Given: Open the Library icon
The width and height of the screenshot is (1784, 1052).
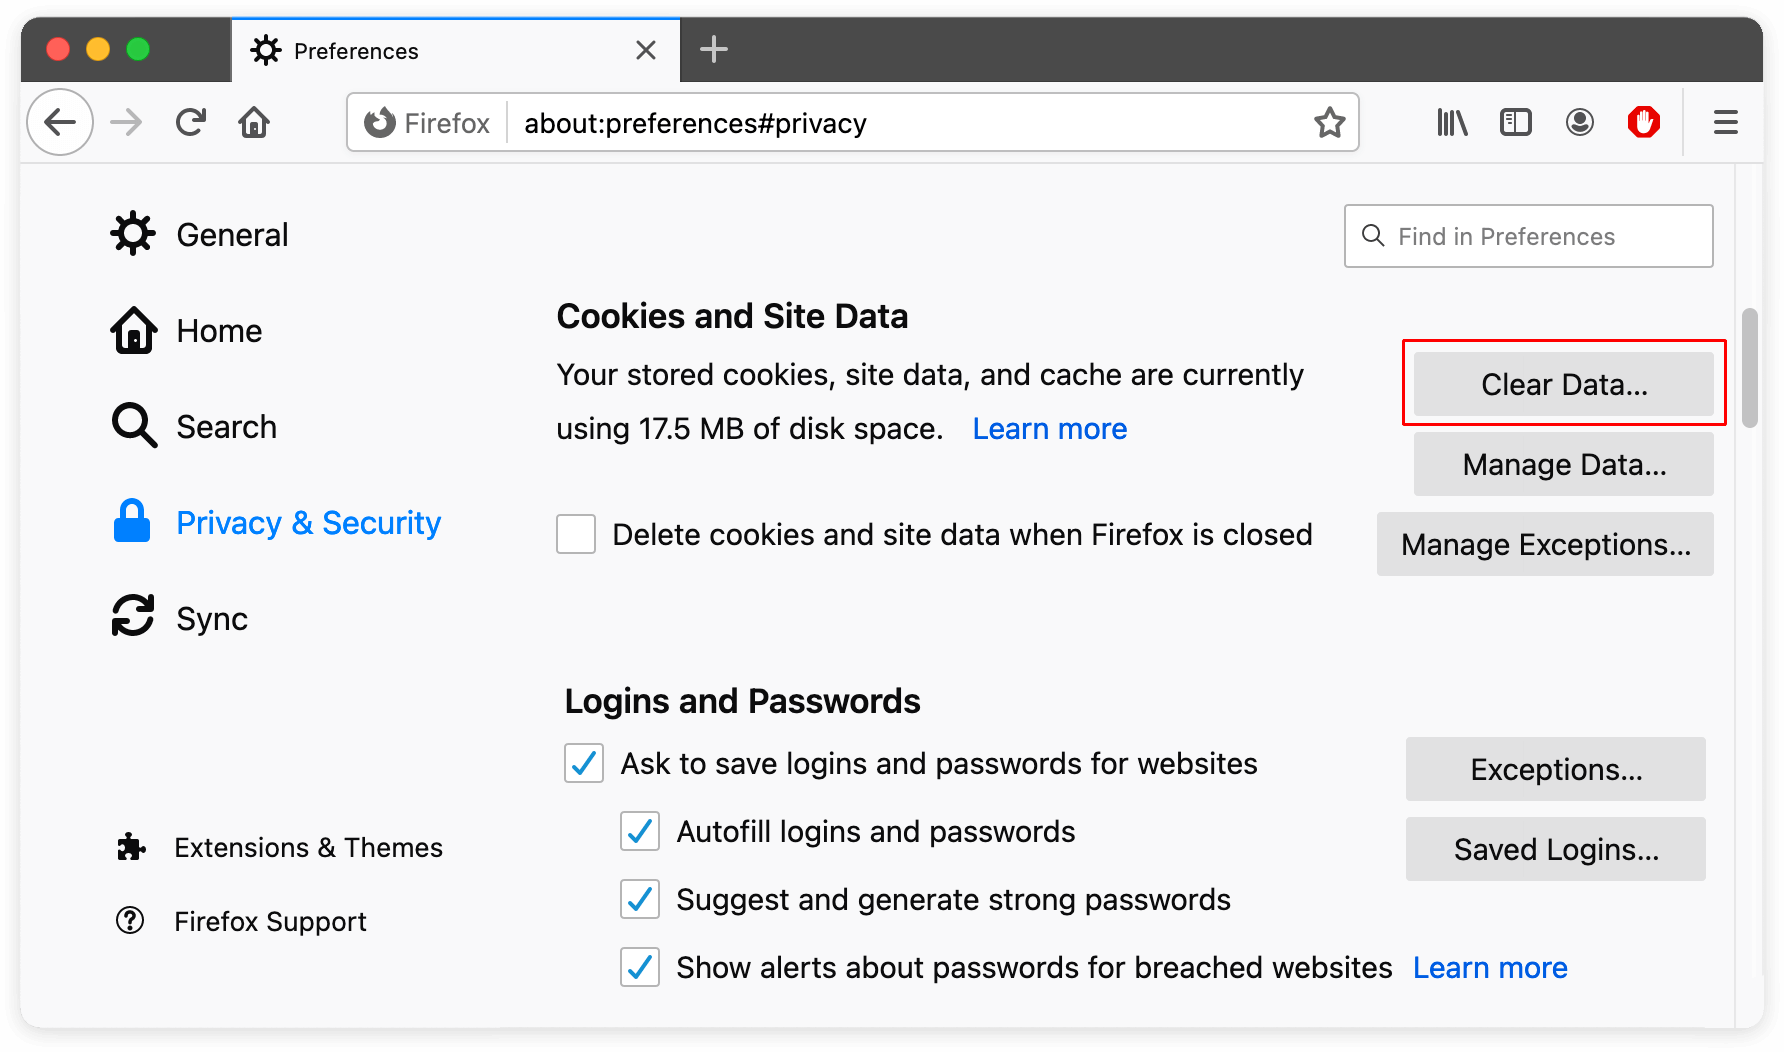Looking at the screenshot, I should (x=1452, y=123).
